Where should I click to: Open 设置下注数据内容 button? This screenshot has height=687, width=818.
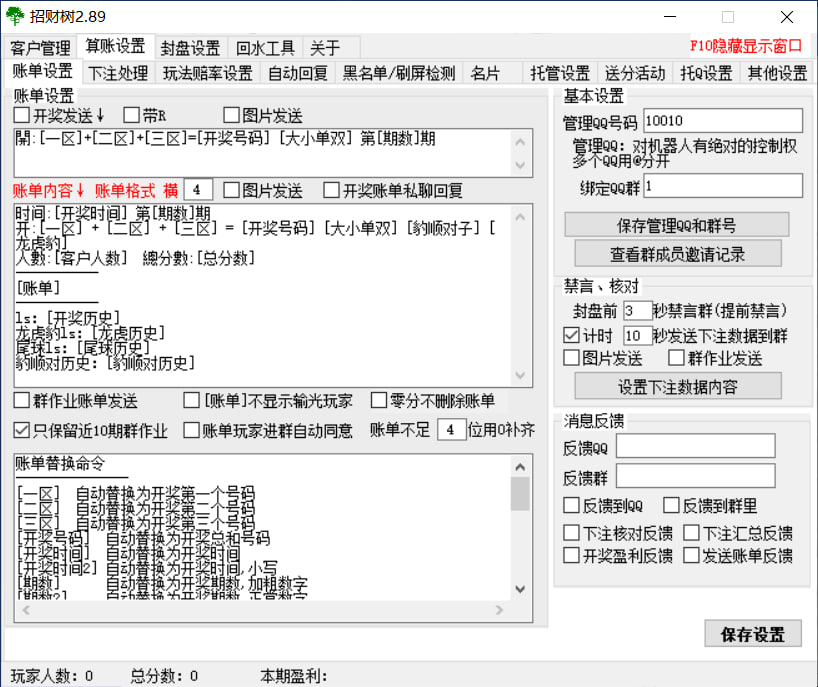tap(677, 386)
